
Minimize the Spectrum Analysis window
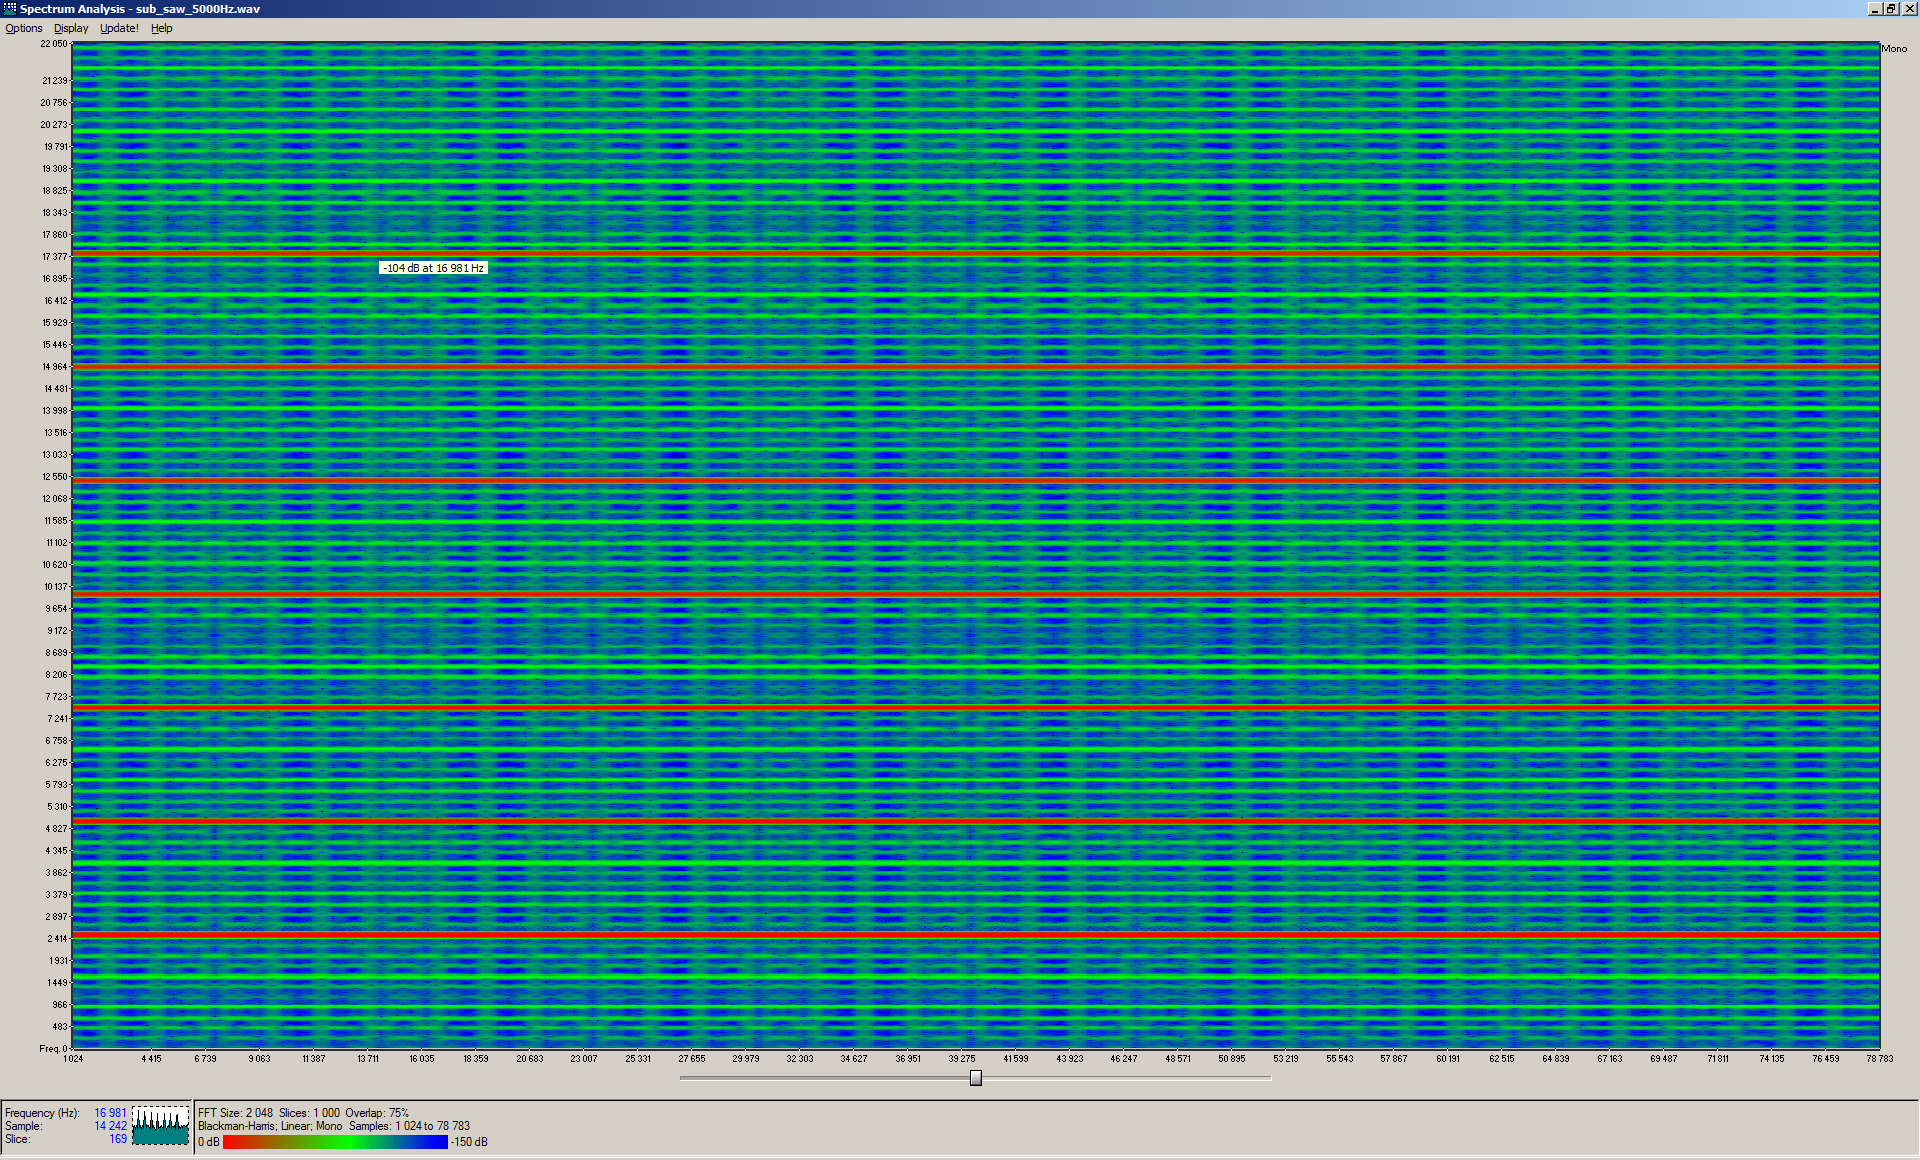click(1875, 8)
